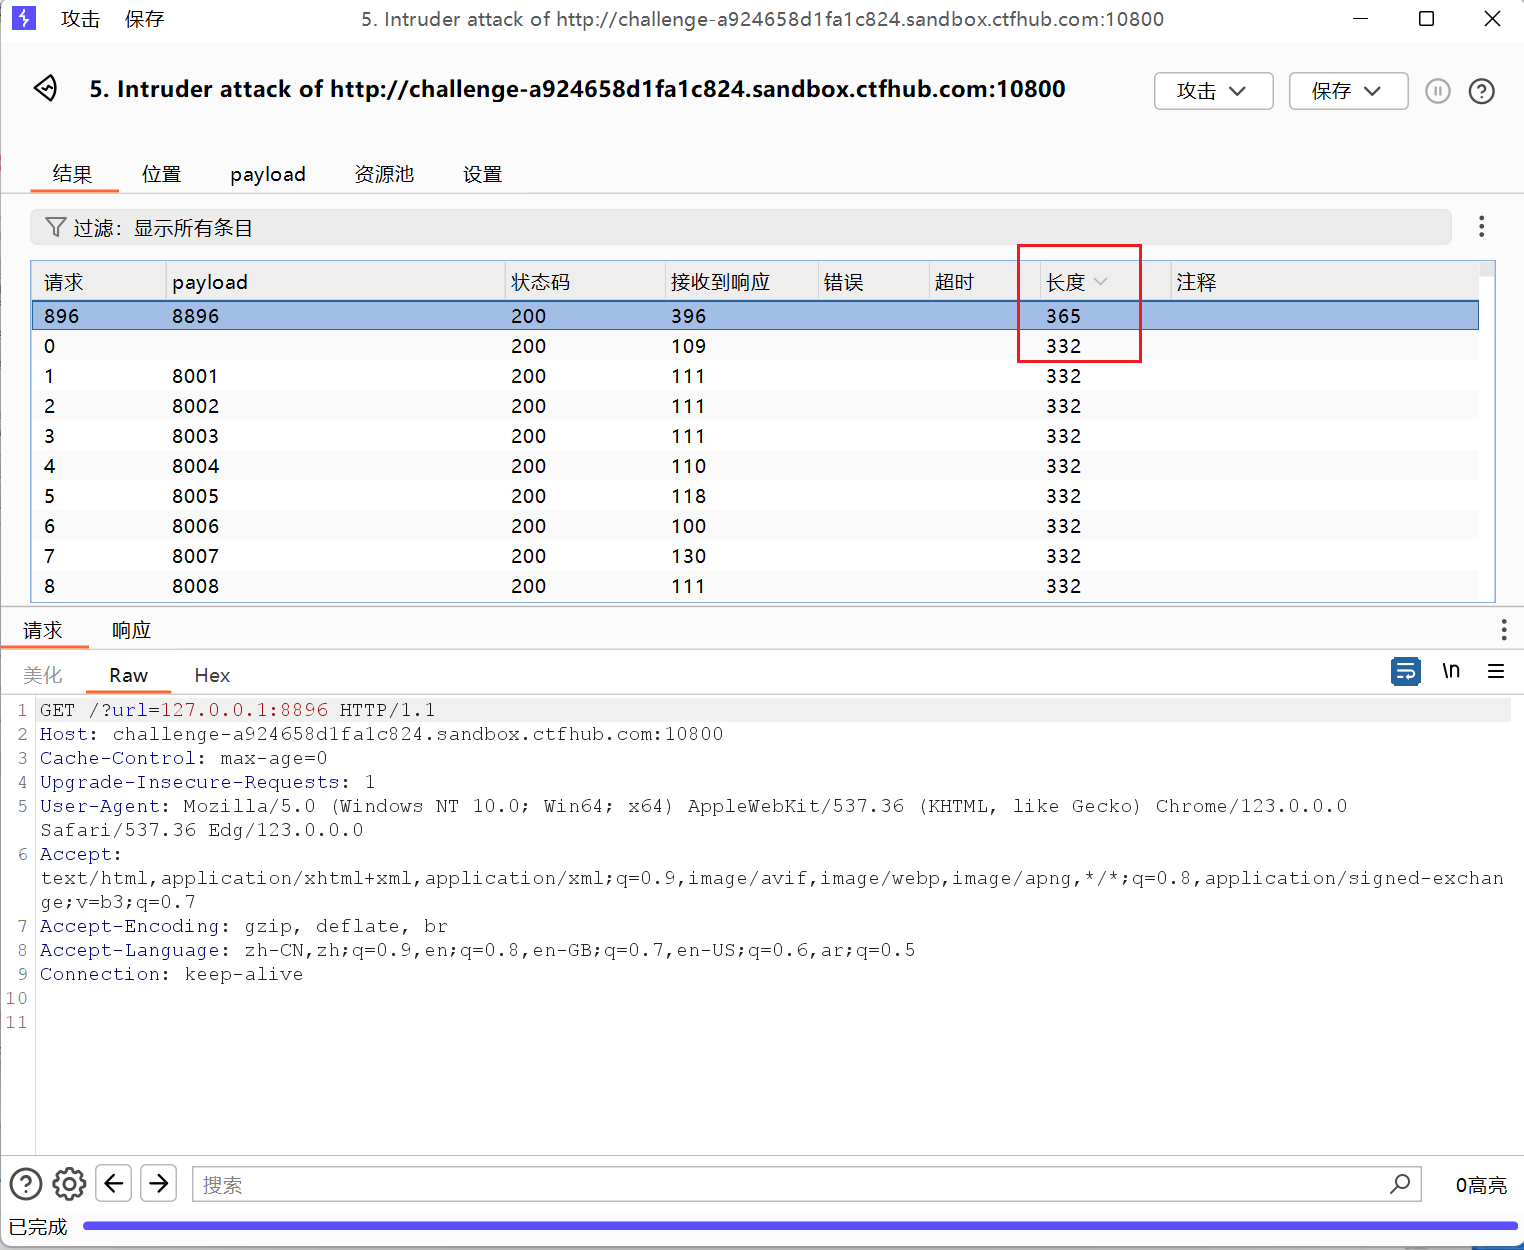1524x1250 pixels.
Task: Click the length value 365 in first row
Action: click(x=1063, y=316)
